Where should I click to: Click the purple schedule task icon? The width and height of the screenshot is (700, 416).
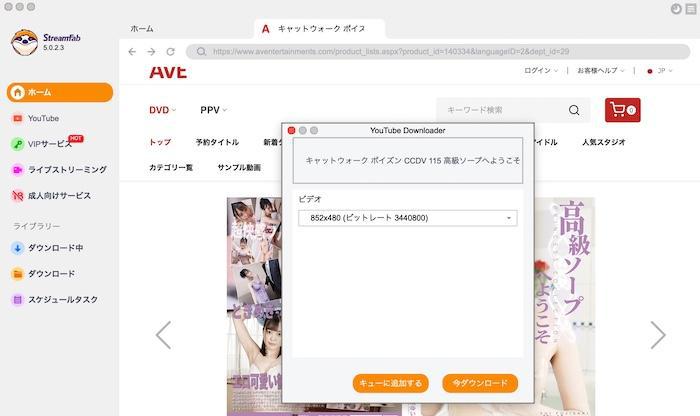click(x=17, y=300)
